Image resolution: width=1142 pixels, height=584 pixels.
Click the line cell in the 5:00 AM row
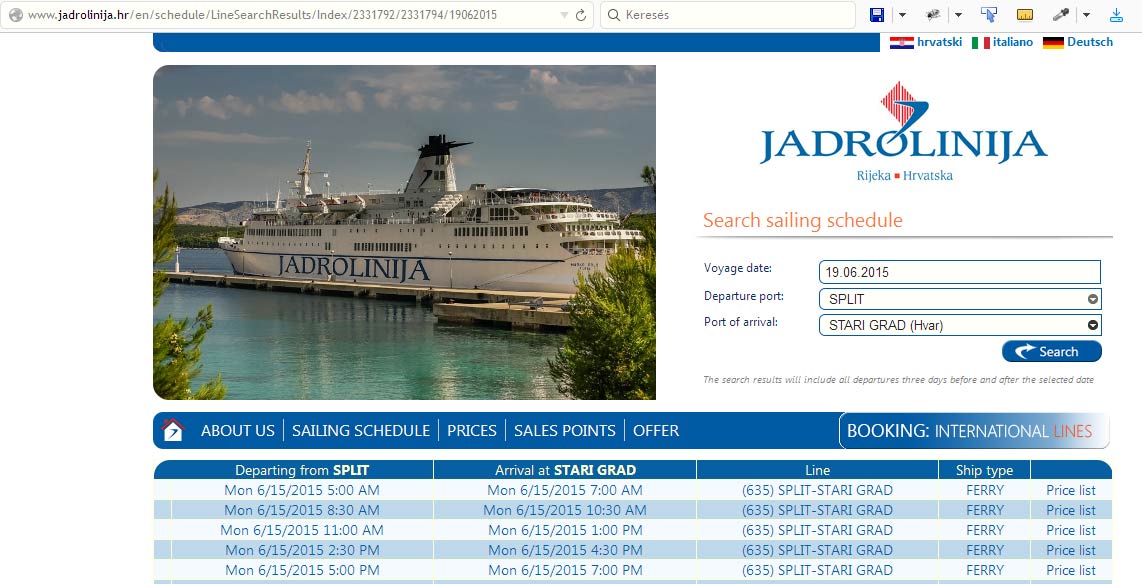tap(817, 490)
